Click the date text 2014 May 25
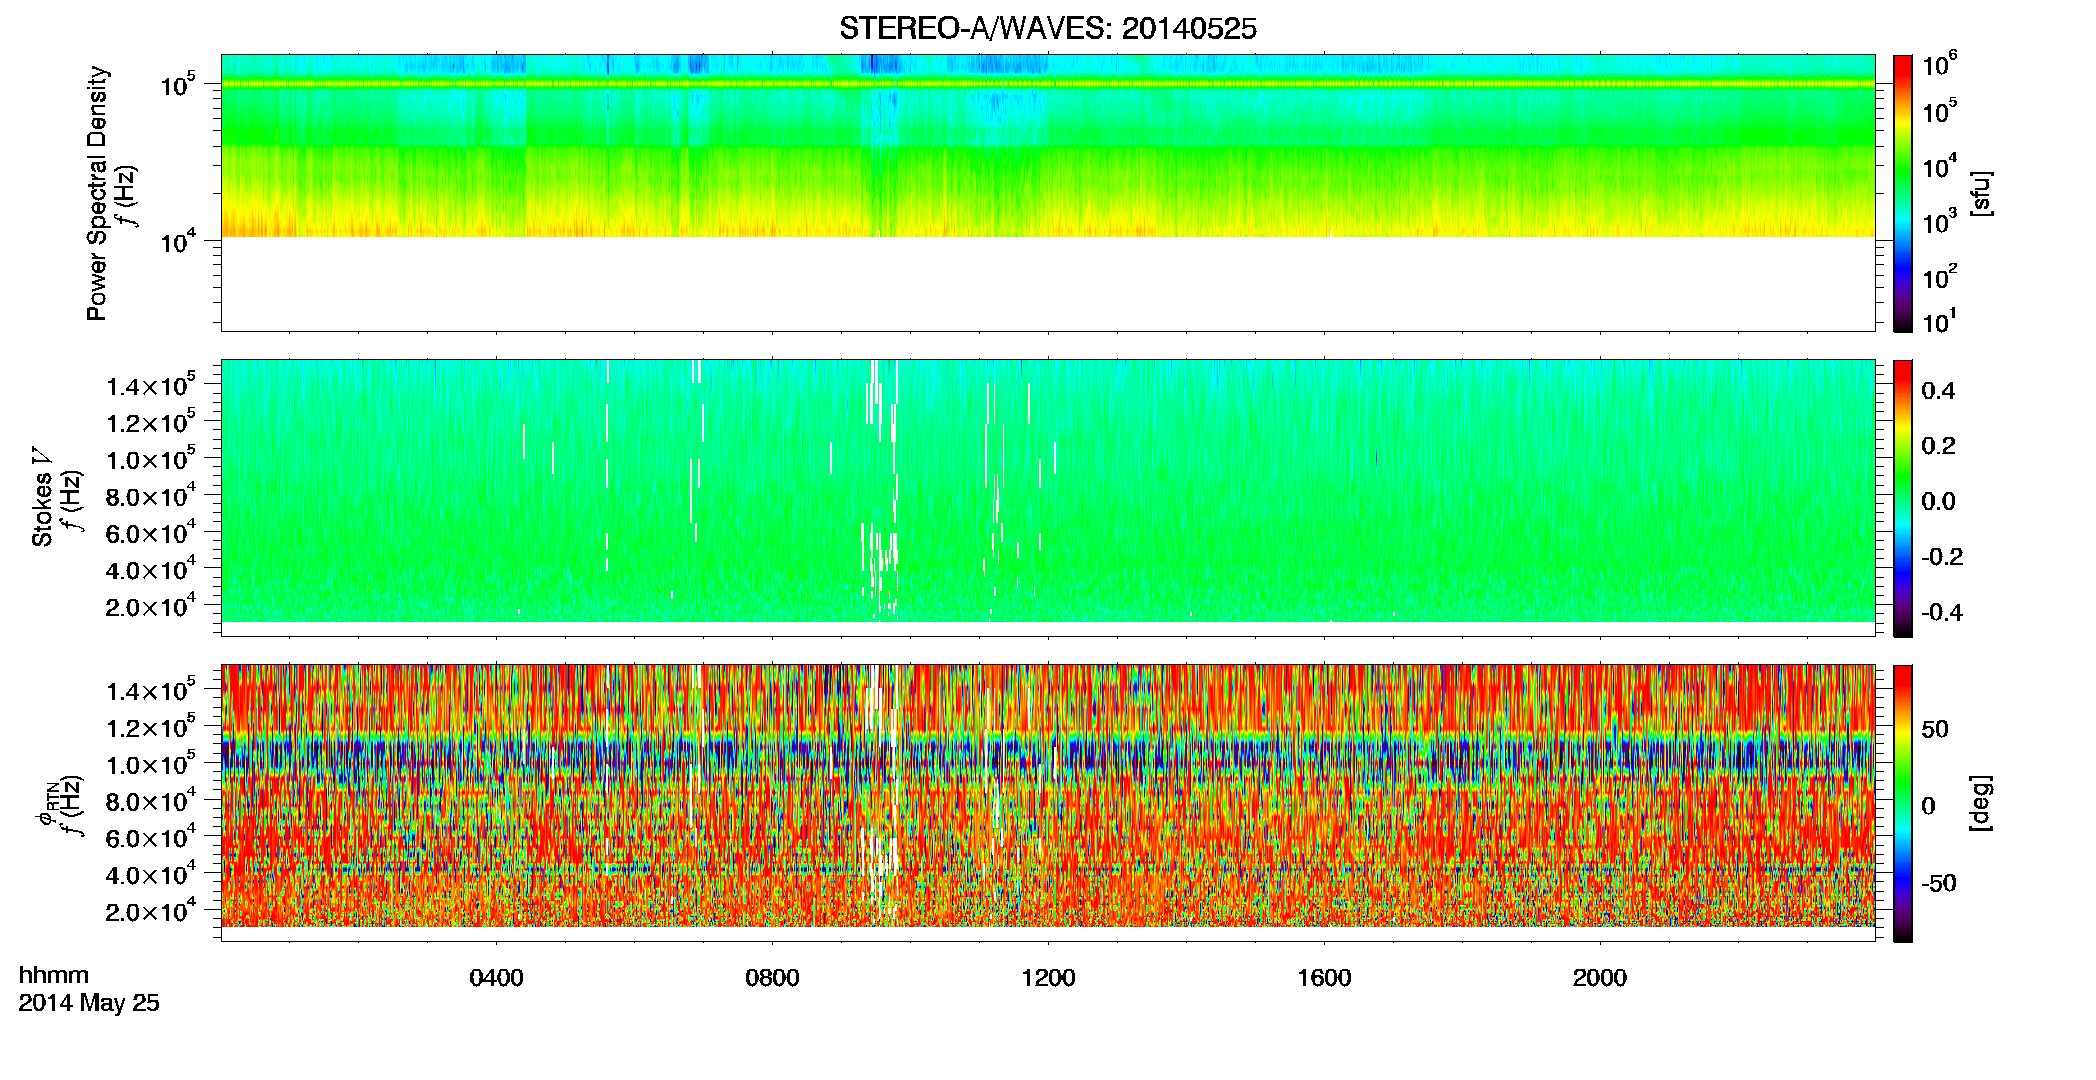The width and height of the screenshot is (2096, 1080). pyautogui.click(x=89, y=1003)
